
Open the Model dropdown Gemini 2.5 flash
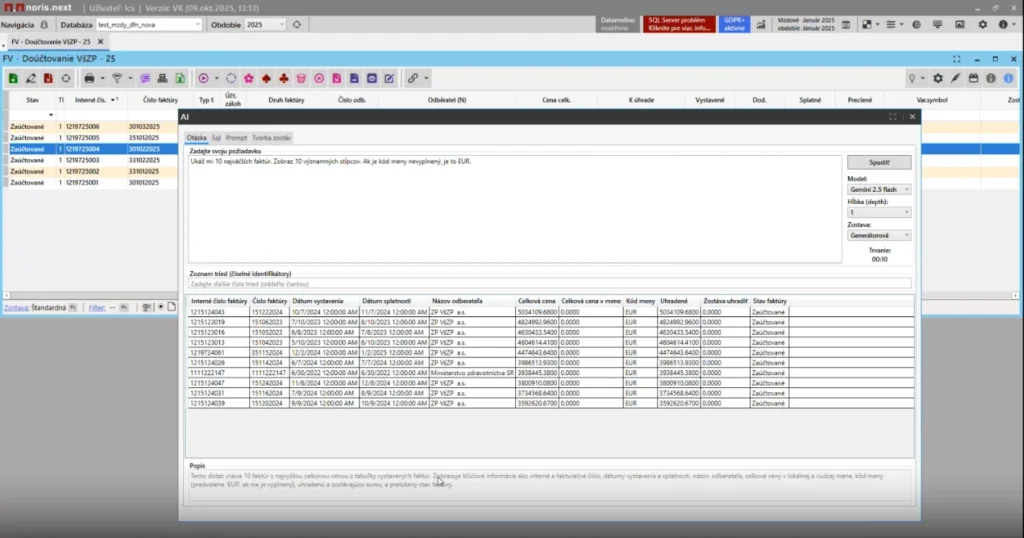[879, 189]
